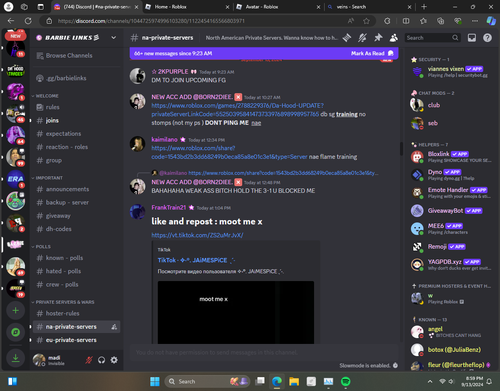Open the eu-private-servers channel
The height and width of the screenshot is (391, 500).
(76, 340)
